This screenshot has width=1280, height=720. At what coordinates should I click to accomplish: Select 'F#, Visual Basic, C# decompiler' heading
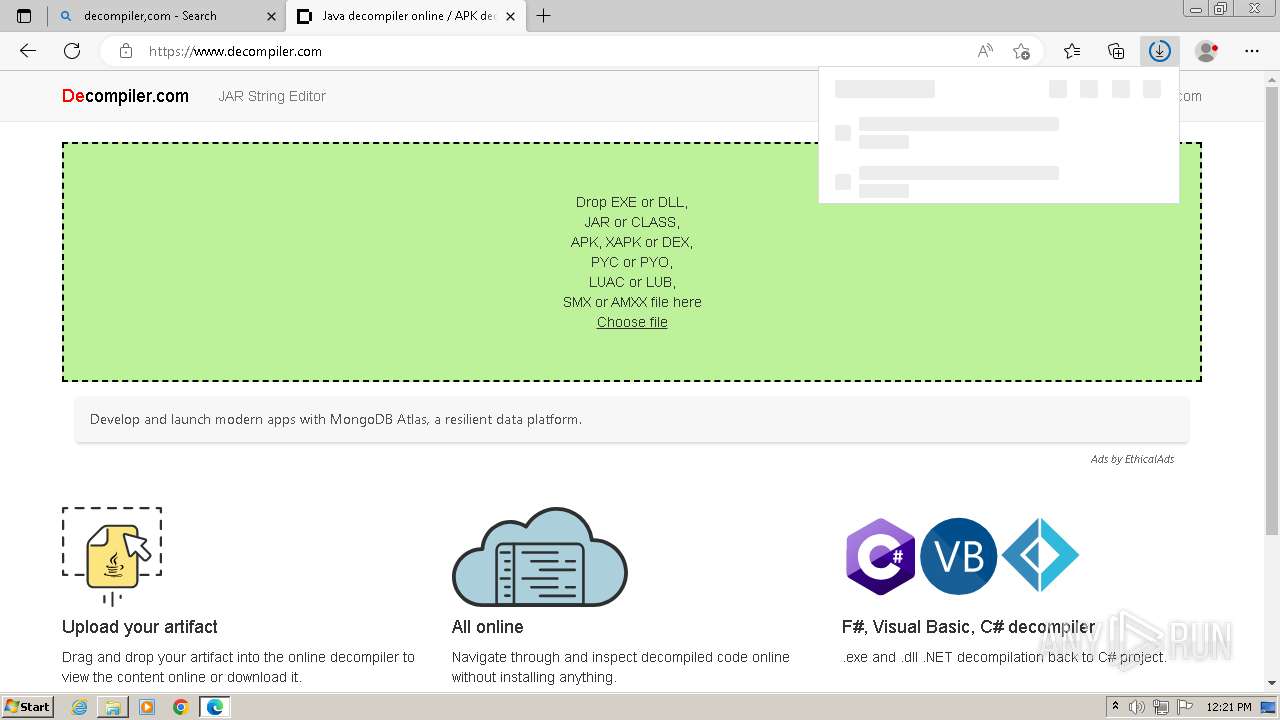pos(969,627)
